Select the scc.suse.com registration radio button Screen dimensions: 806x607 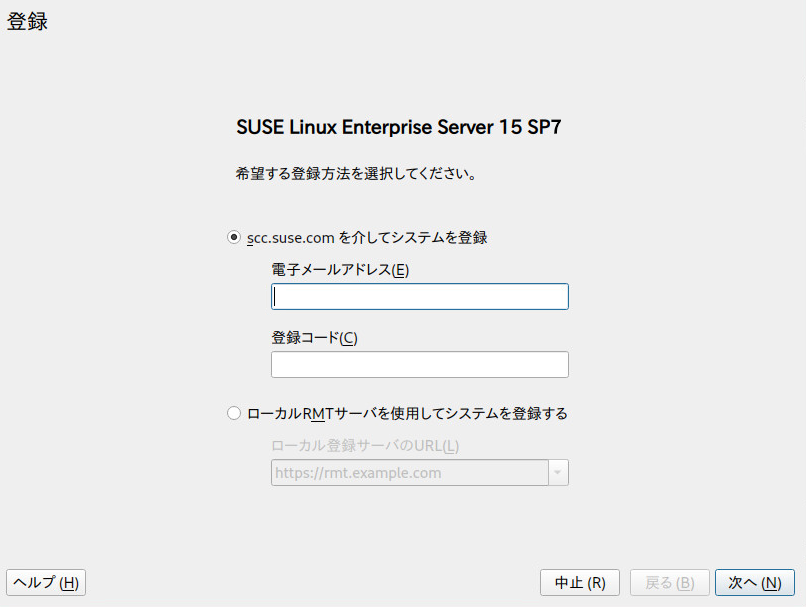(234, 237)
